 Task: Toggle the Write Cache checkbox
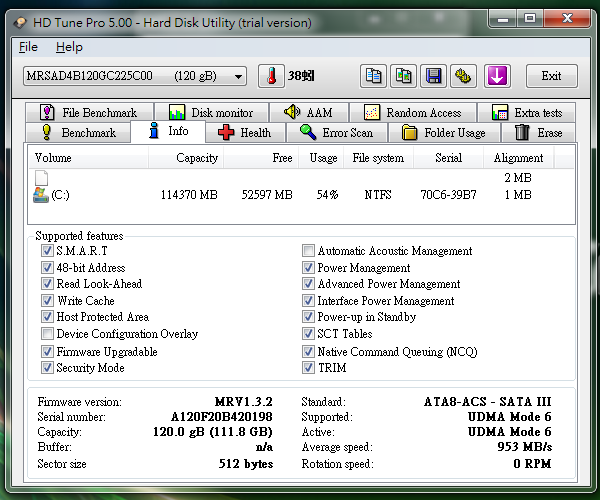coord(47,301)
